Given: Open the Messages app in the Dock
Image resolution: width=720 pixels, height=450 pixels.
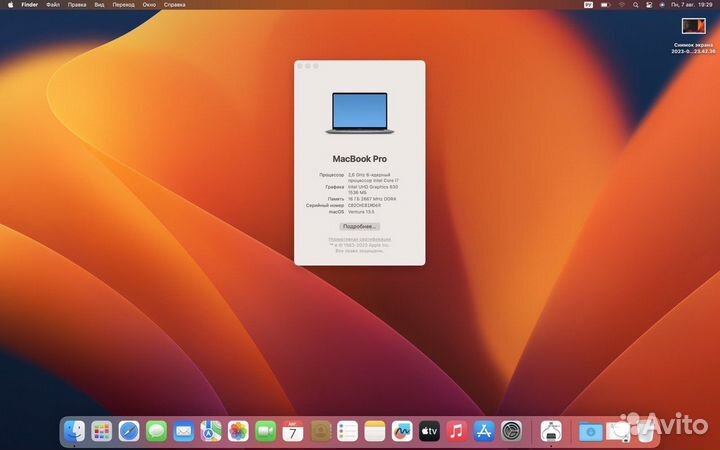Looking at the screenshot, I should coord(157,432).
